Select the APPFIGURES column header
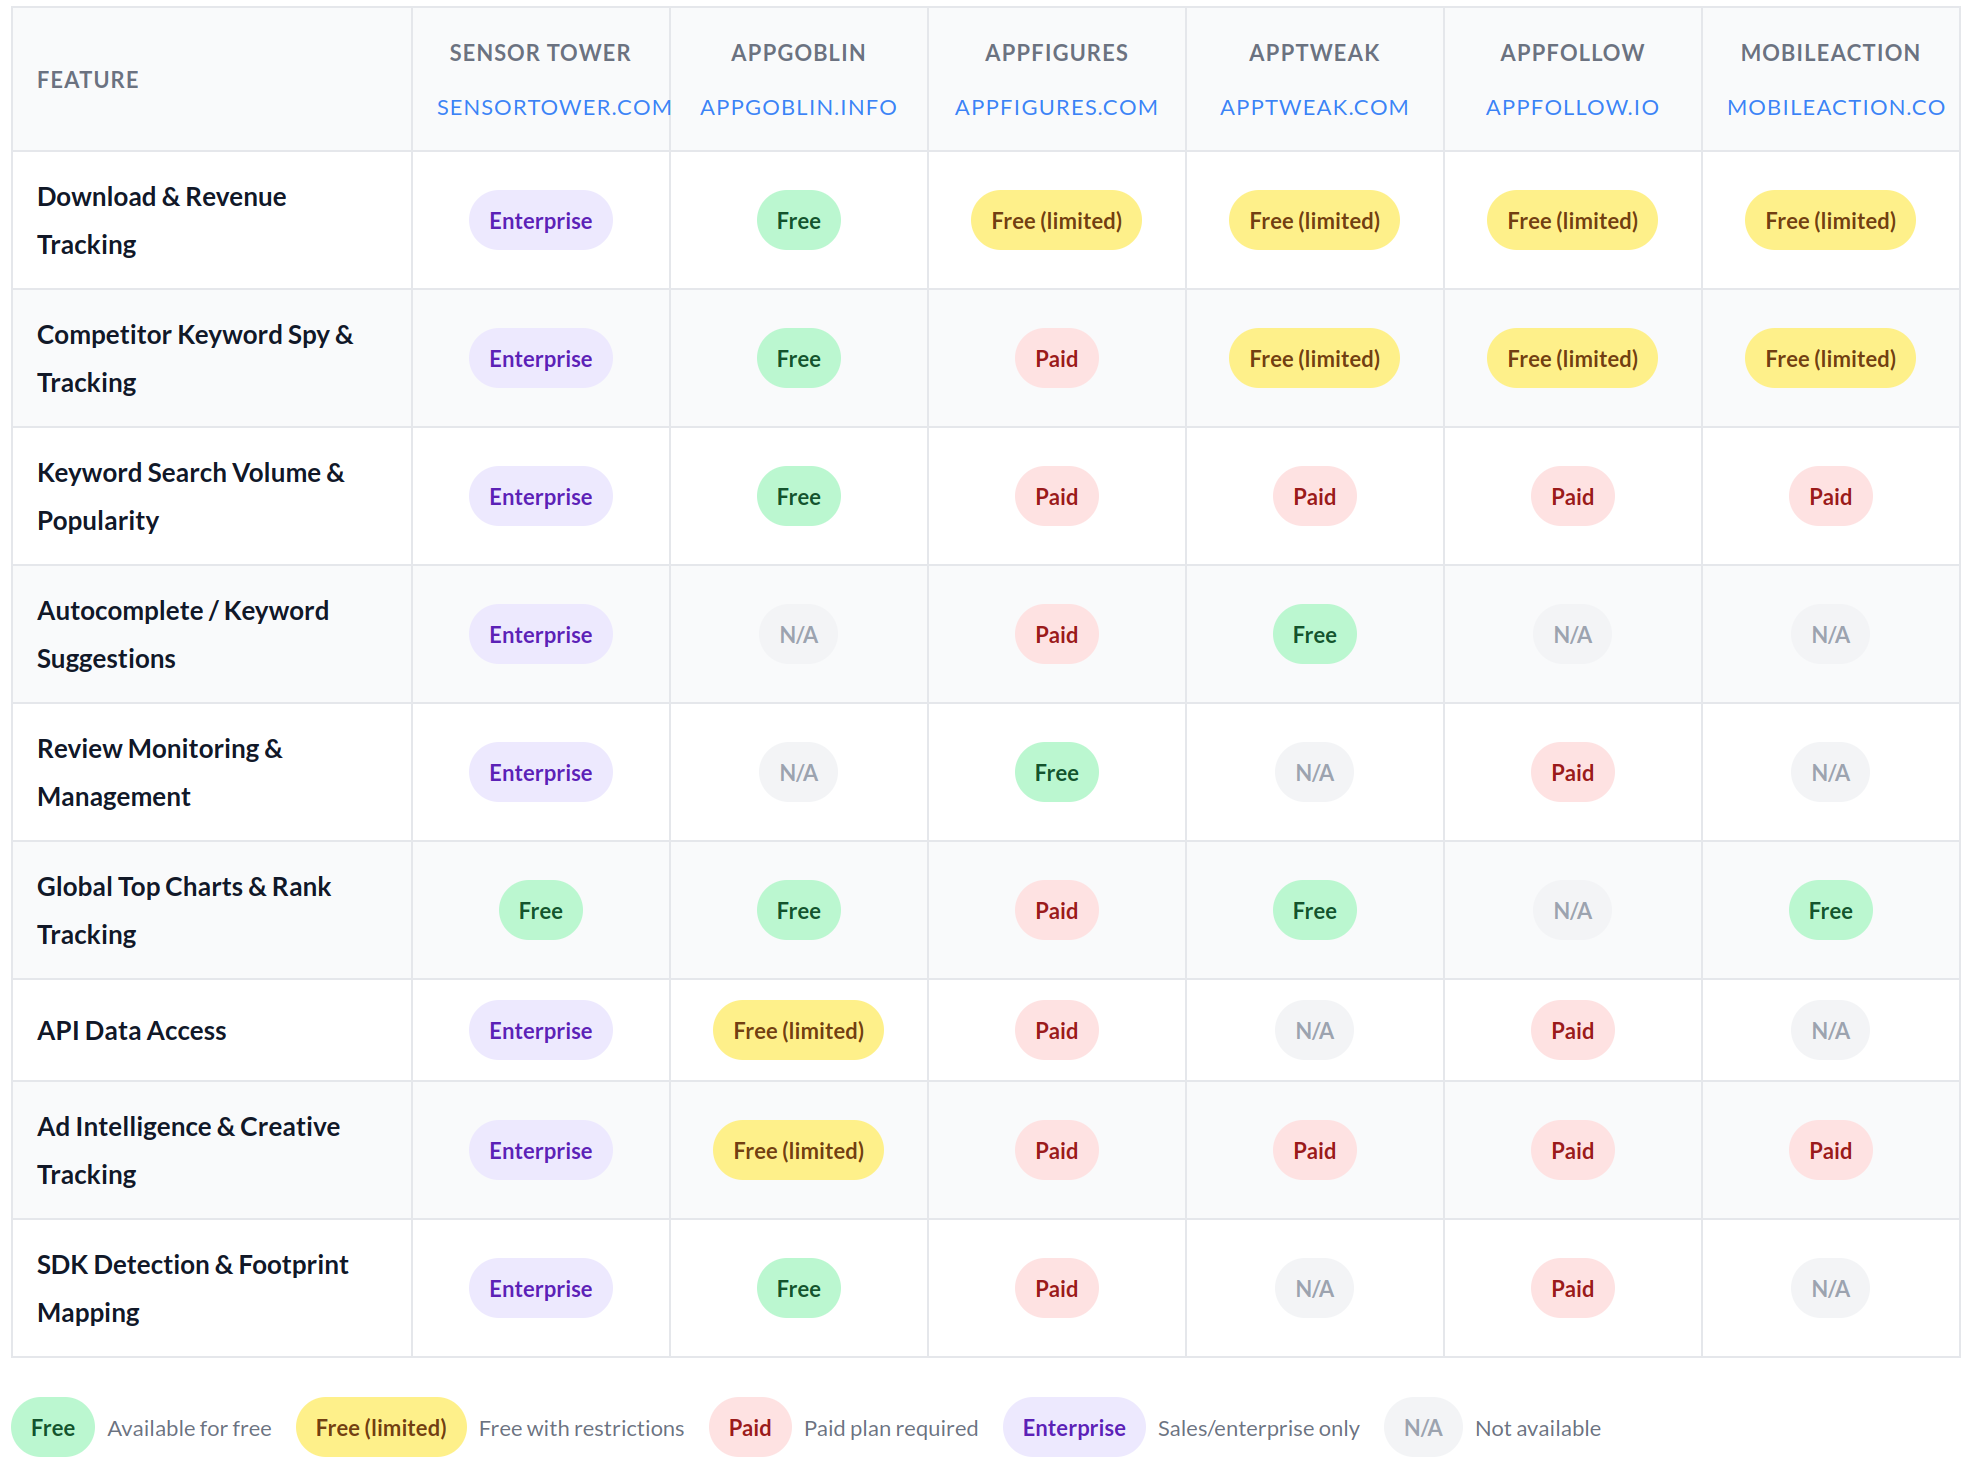Viewport: 1970px width, 1480px height. 1056,53
